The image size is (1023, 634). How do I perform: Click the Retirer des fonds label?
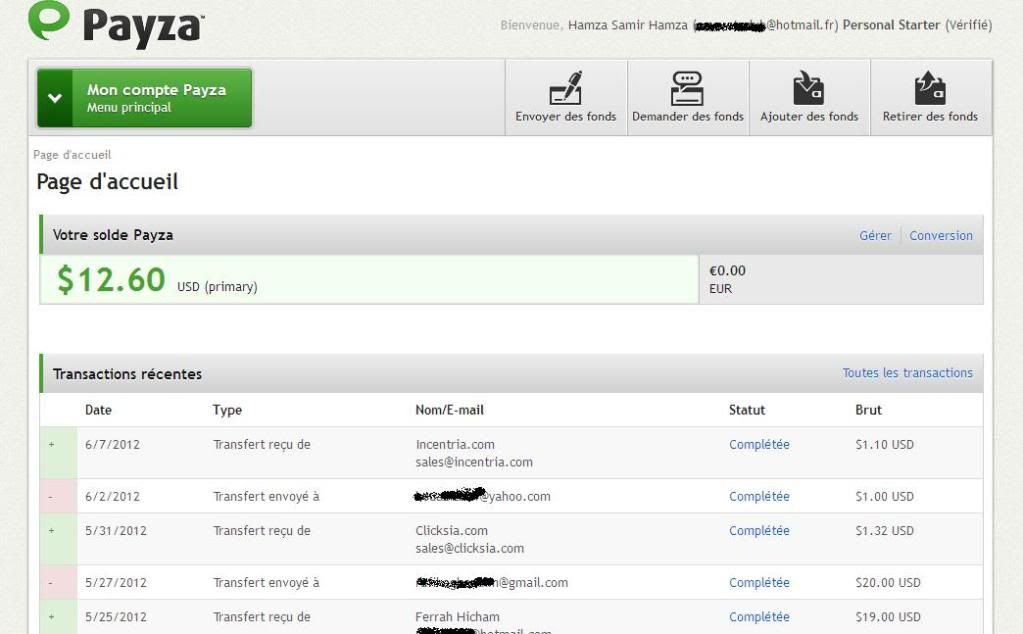click(930, 117)
